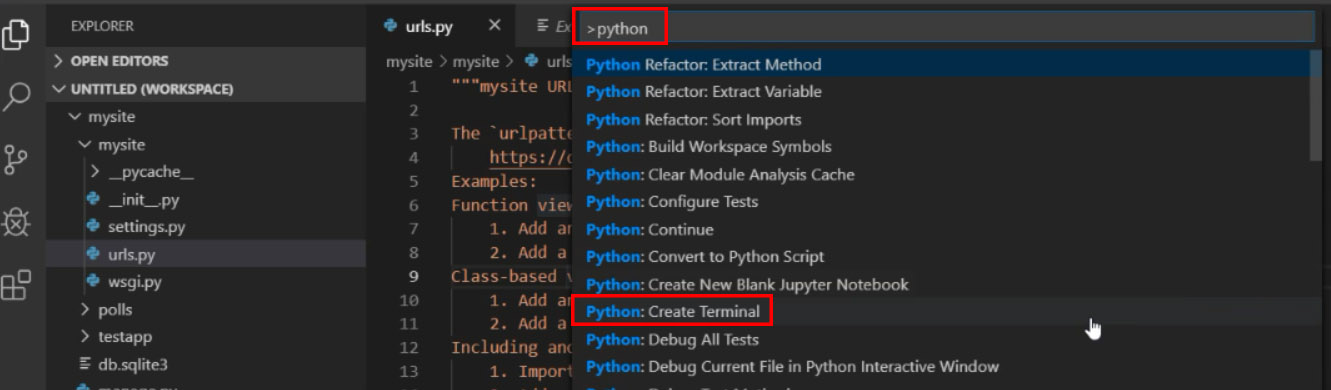Screen dimensions: 1331x390
Task: Open db.sqlite3 in the explorer
Action: [x=206, y=364]
